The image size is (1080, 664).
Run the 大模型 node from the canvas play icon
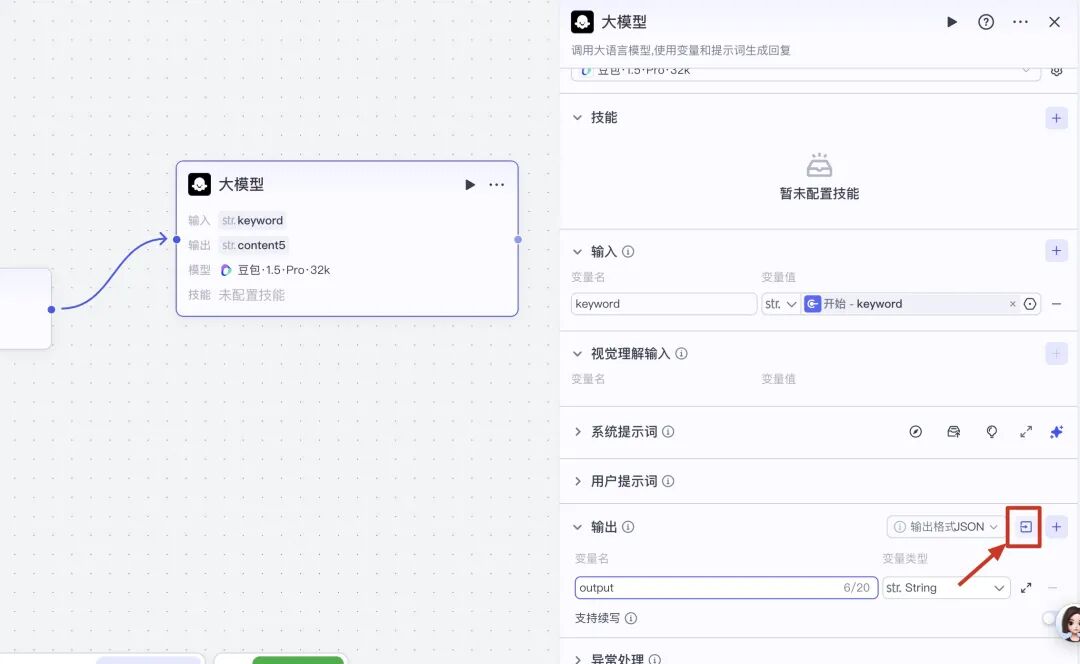coord(469,184)
